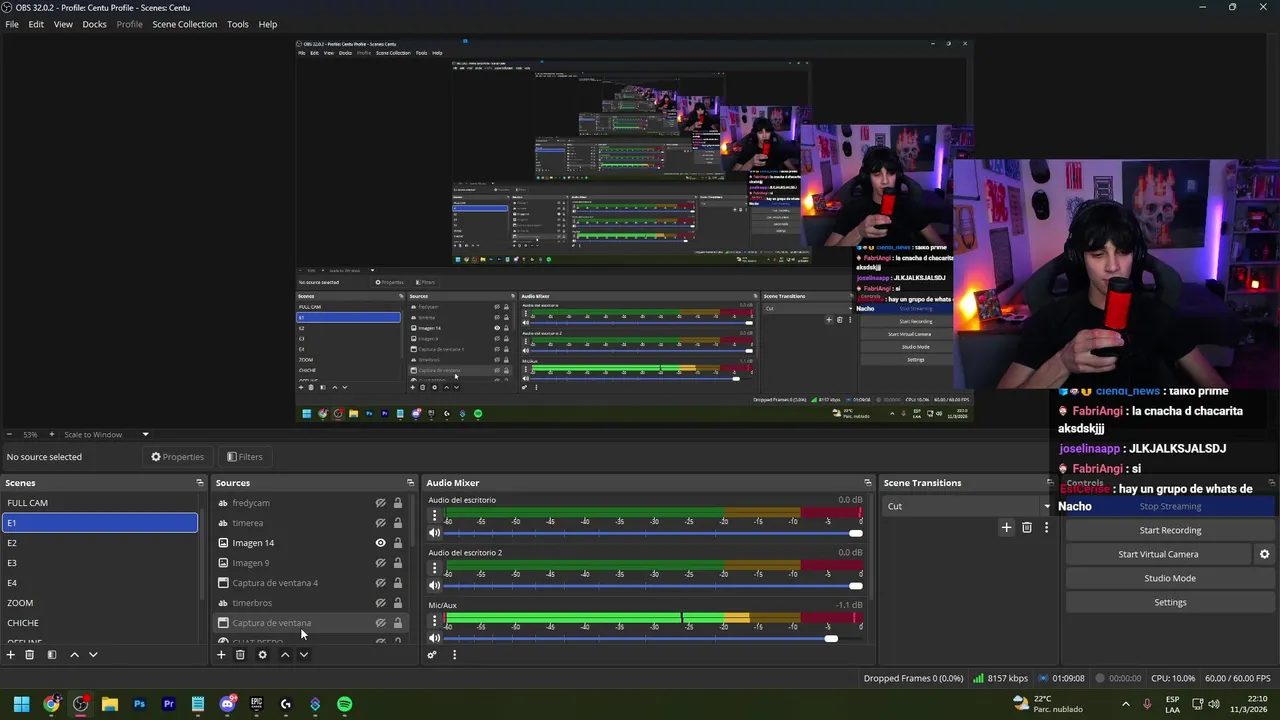The image size is (1280, 720).
Task: Click the Filters button
Action: [245, 457]
